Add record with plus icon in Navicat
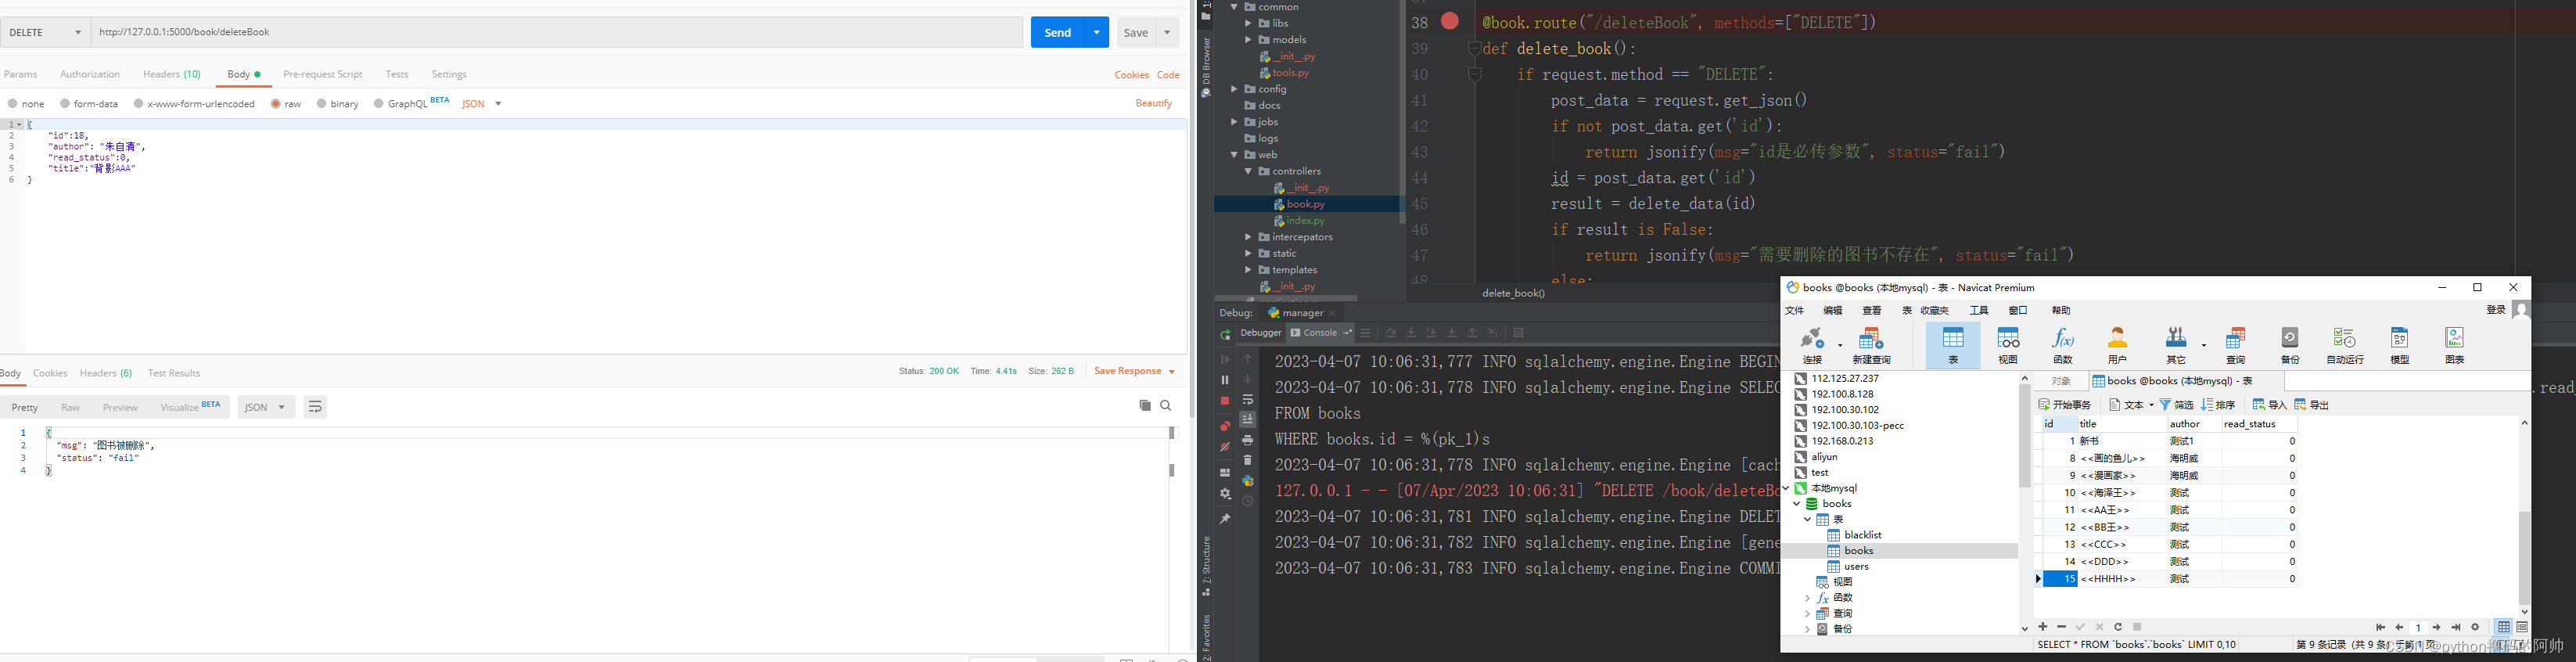2576x662 pixels. [x=2043, y=627]
